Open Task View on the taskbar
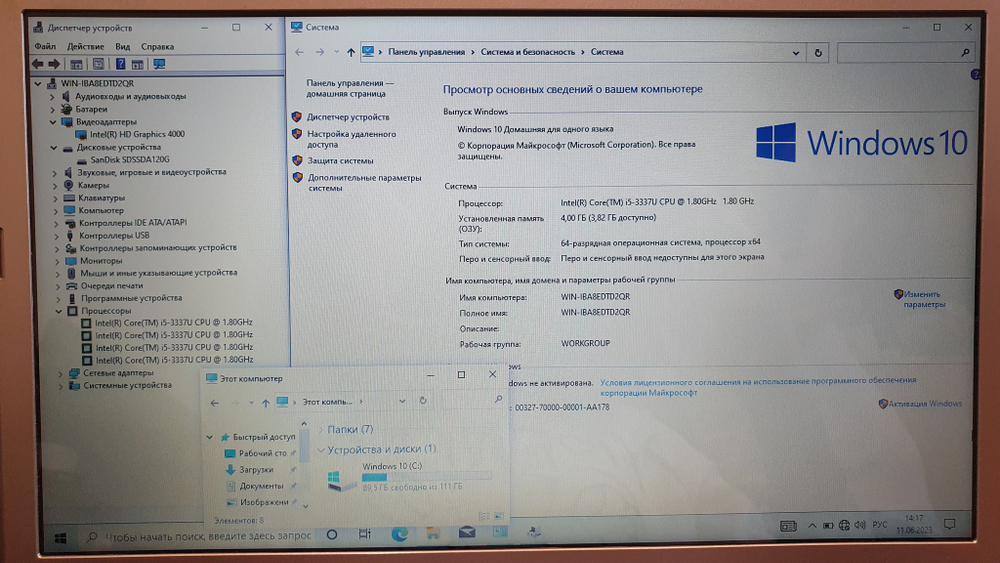Screen dimensions: 1000x563 (365, 534)
